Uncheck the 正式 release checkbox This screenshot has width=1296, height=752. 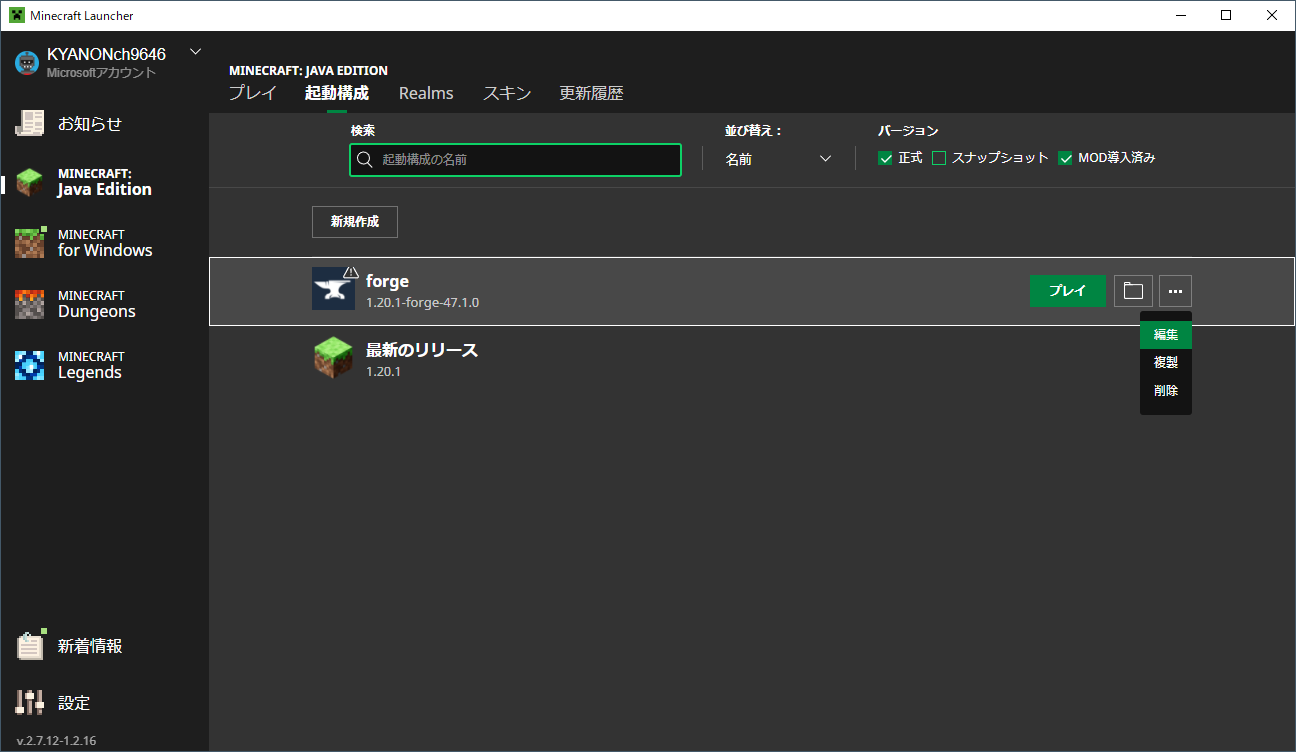click(885, 158)
